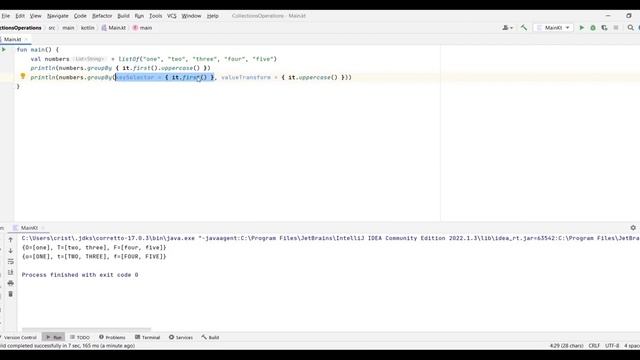Open the Run menu

[139, 16]
